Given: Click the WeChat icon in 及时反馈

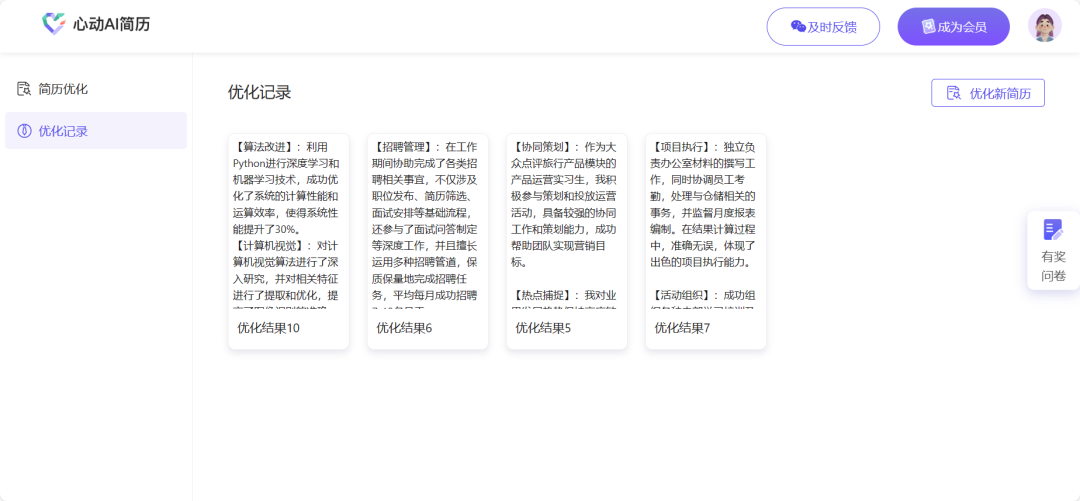Looking at the screenshot, I should [798, 27].
